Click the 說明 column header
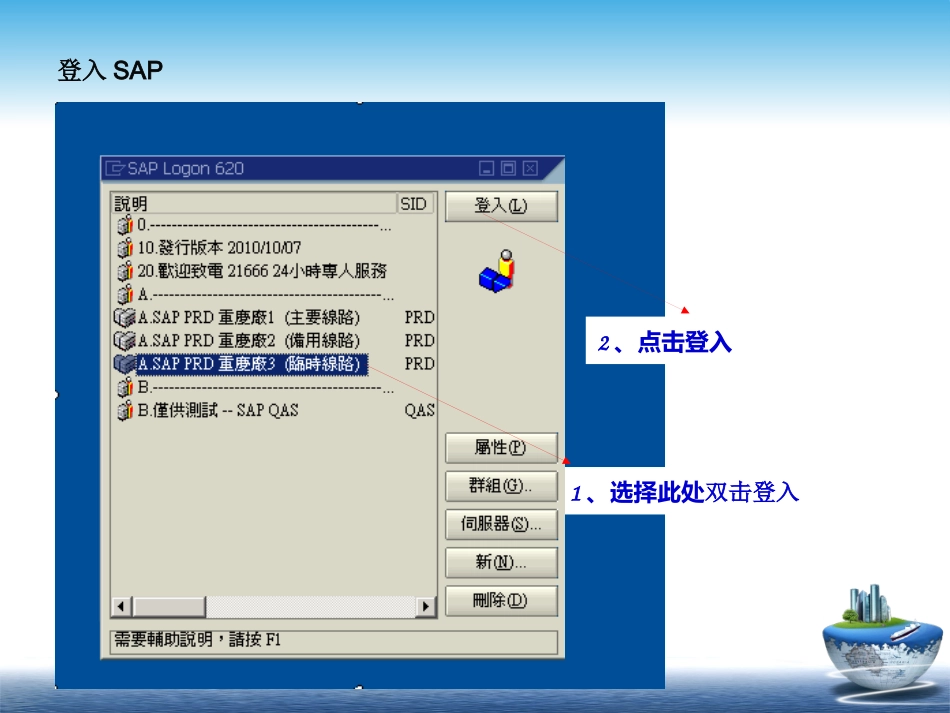The width and height of the screenshot is (950, 713). [x=254, y=204]
